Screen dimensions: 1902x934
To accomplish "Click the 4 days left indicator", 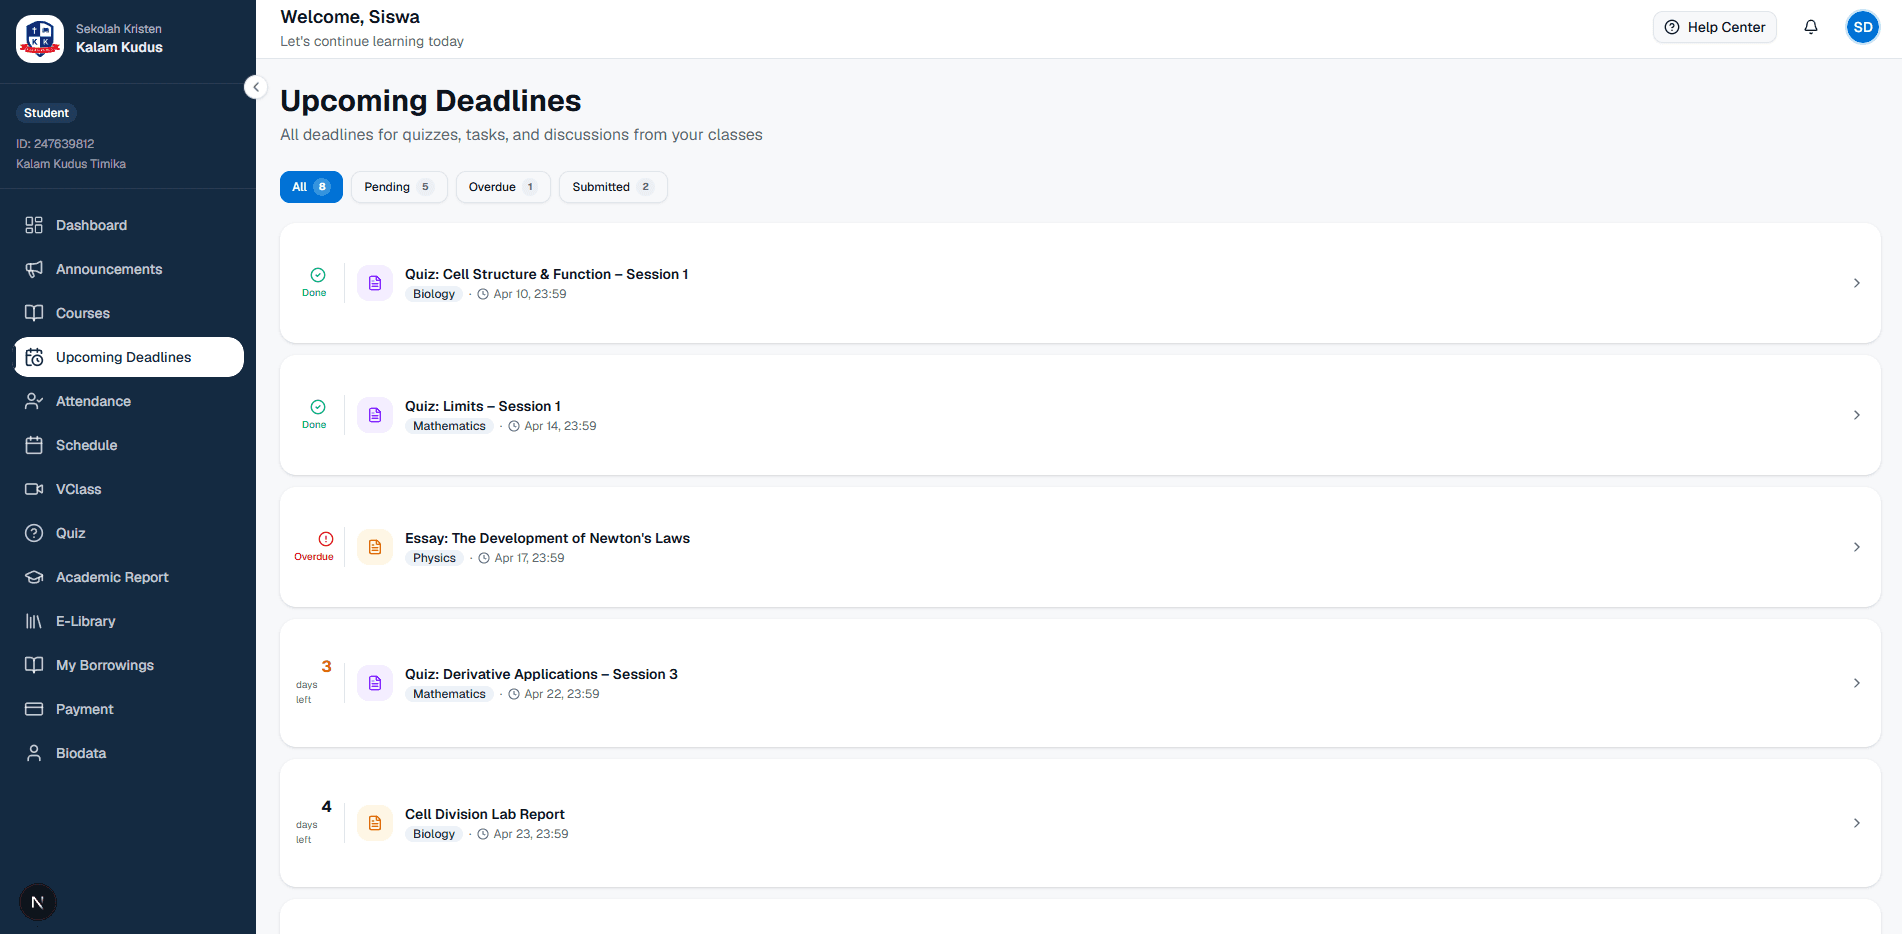I will tap(313, 822).
